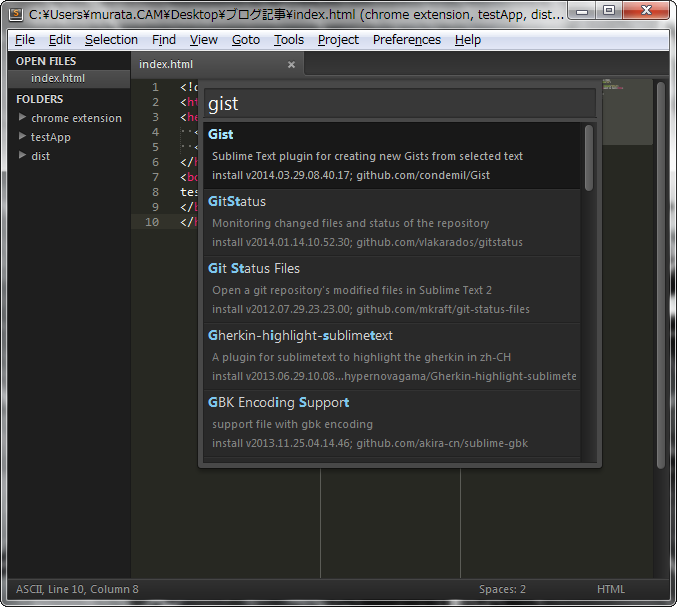Choose GBK Encoding Support package
The height and width of the screenshot is (607, 677).
392,424
